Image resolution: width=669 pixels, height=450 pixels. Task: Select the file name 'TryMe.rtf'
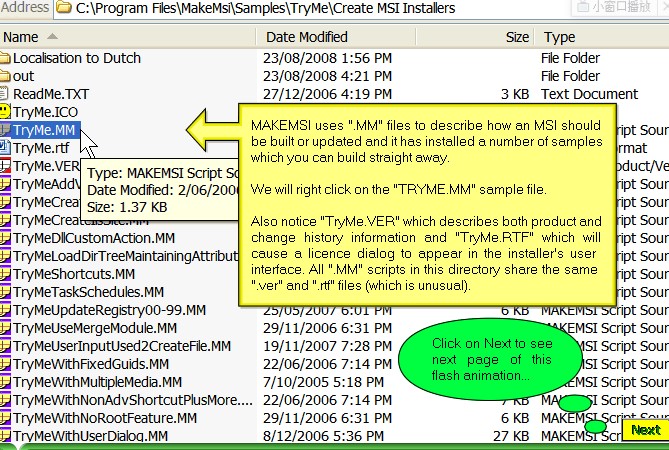(x=41, y=148)
